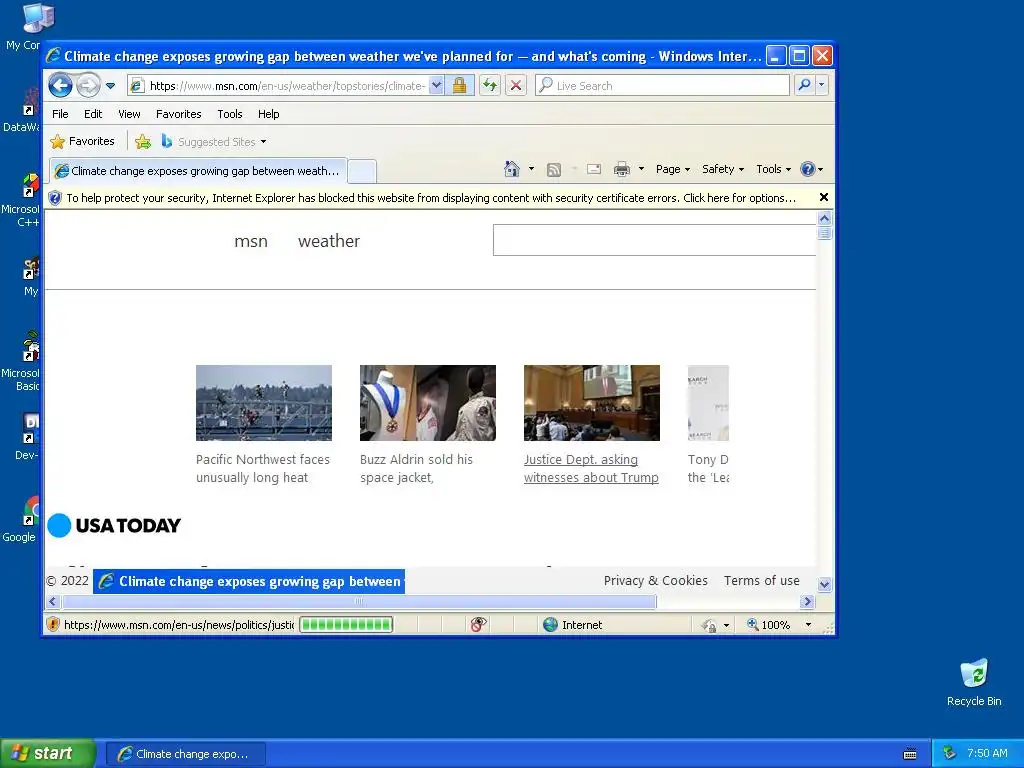Click the vertical scrollbar up arrow
Screen dimensions: 1024x768
pyautogui.click(x=824, y=218)
